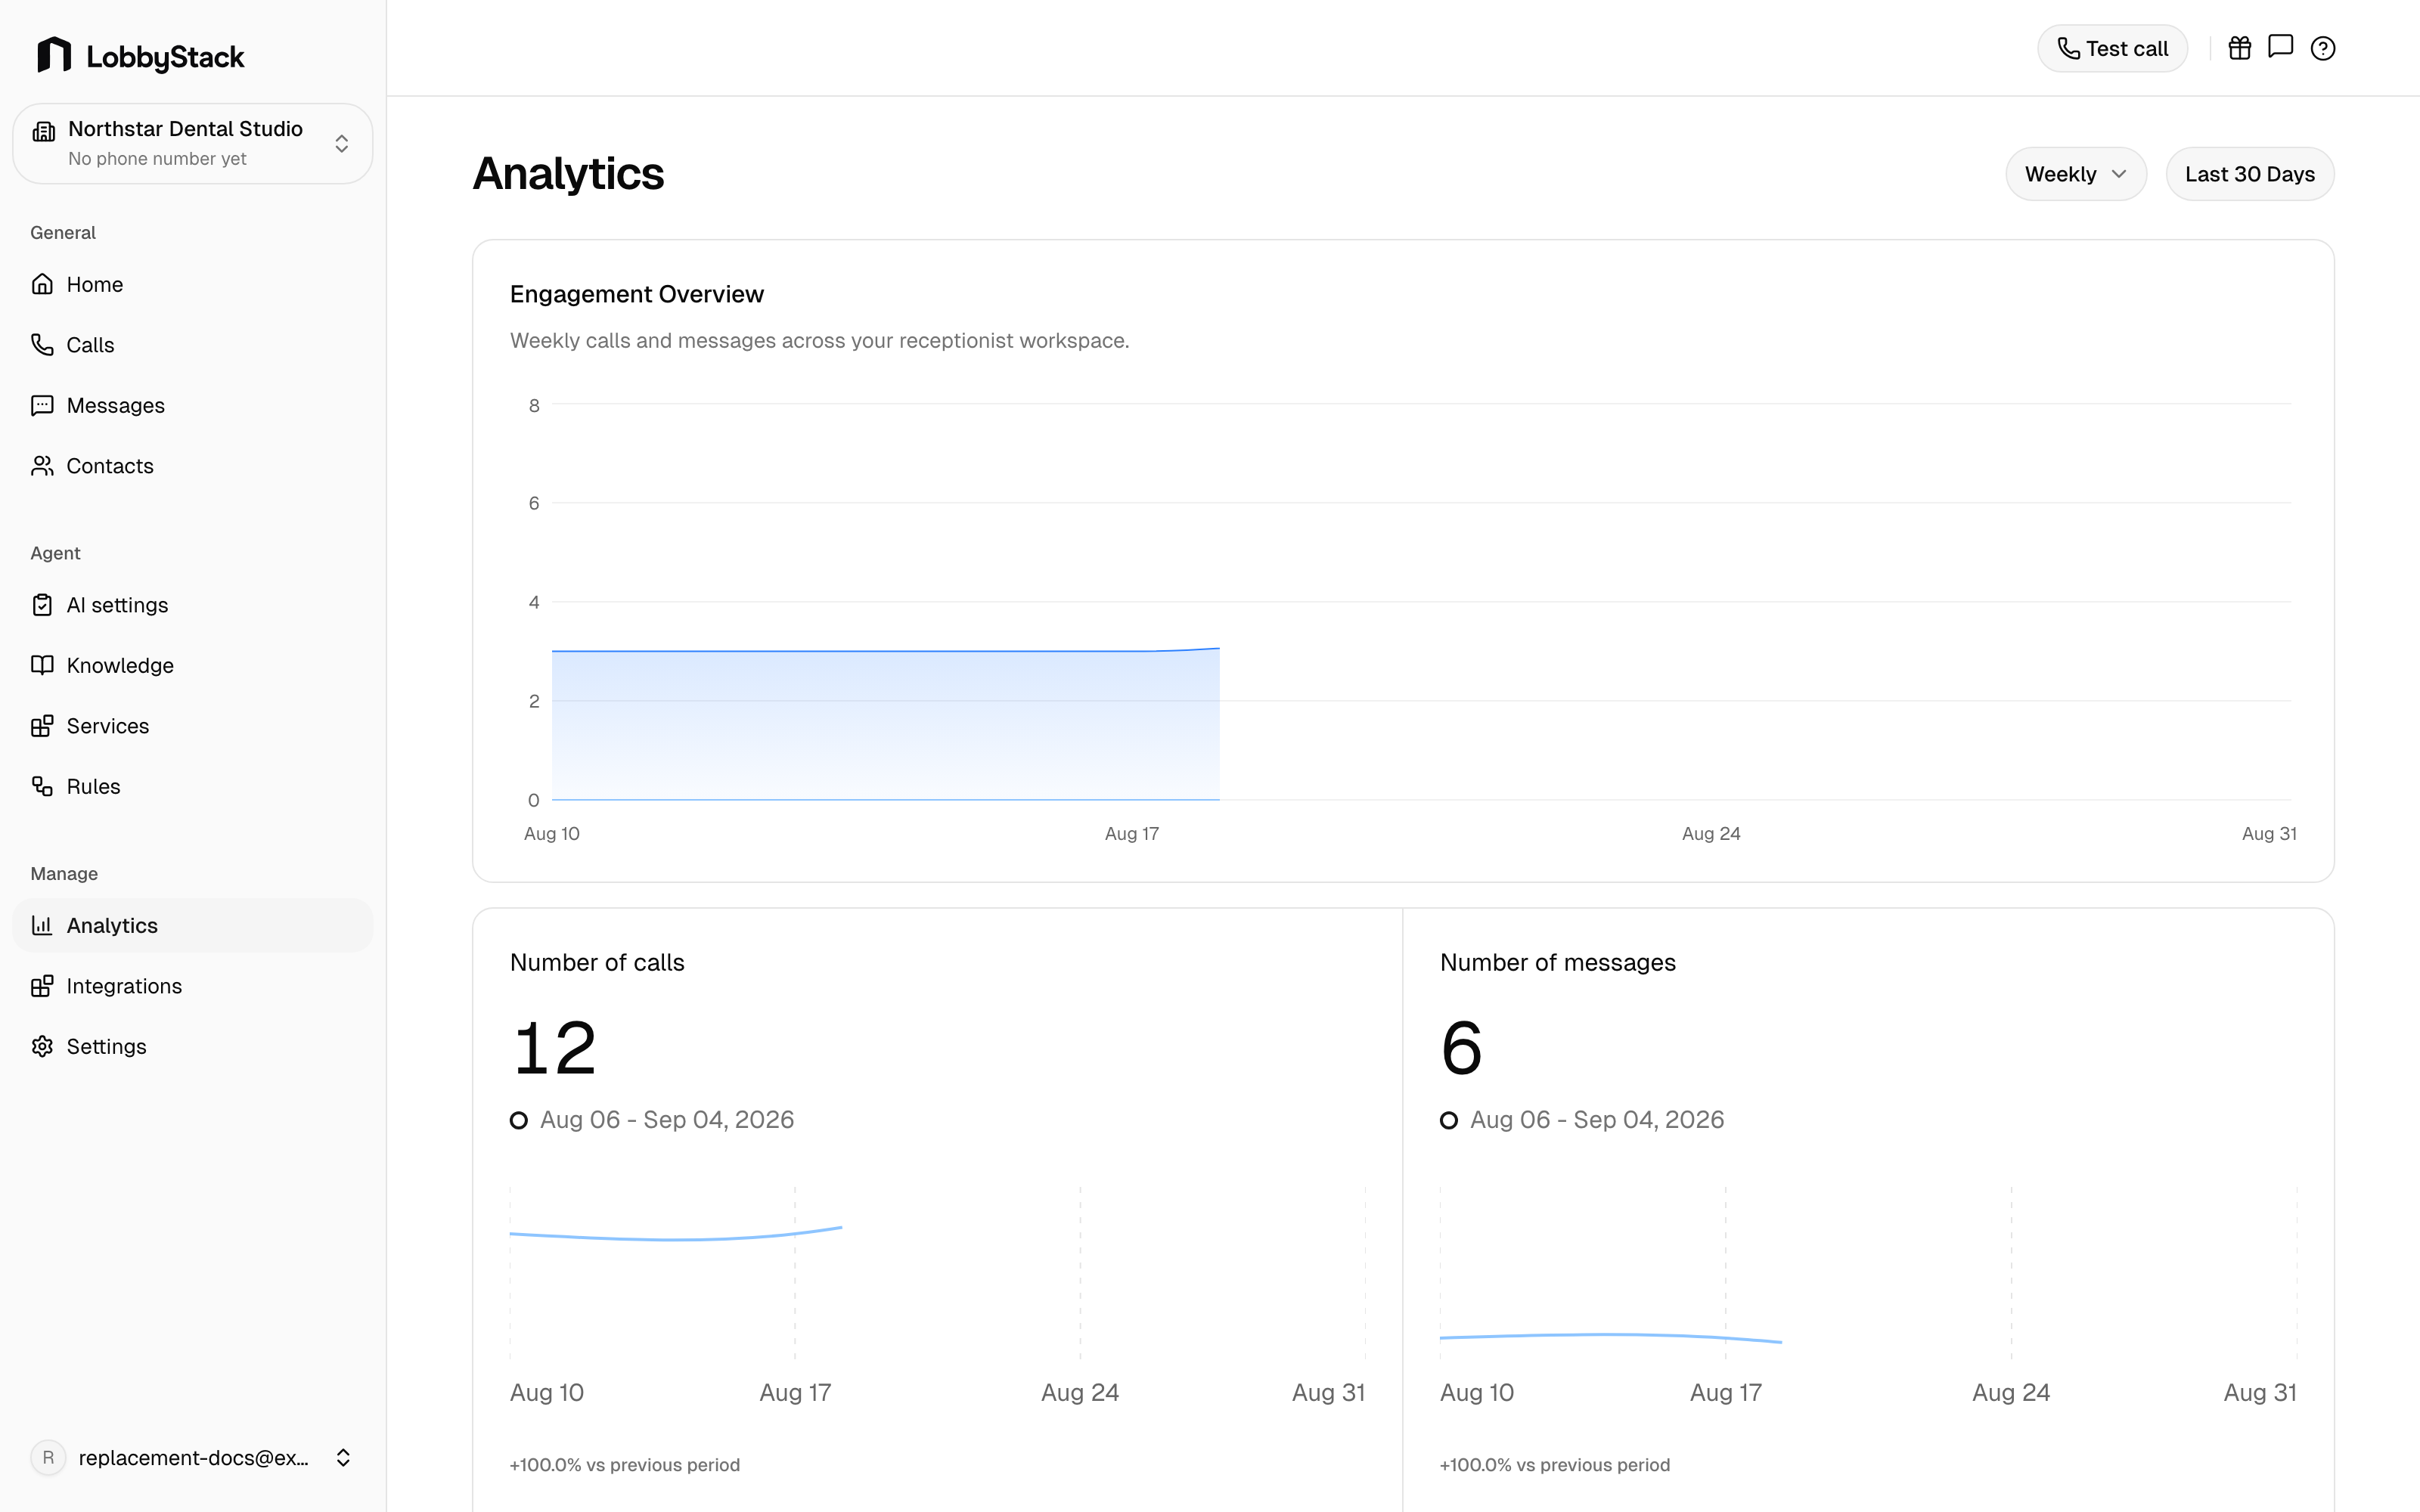Click the Number of calls sparkline

click(x=676, y=1234)
